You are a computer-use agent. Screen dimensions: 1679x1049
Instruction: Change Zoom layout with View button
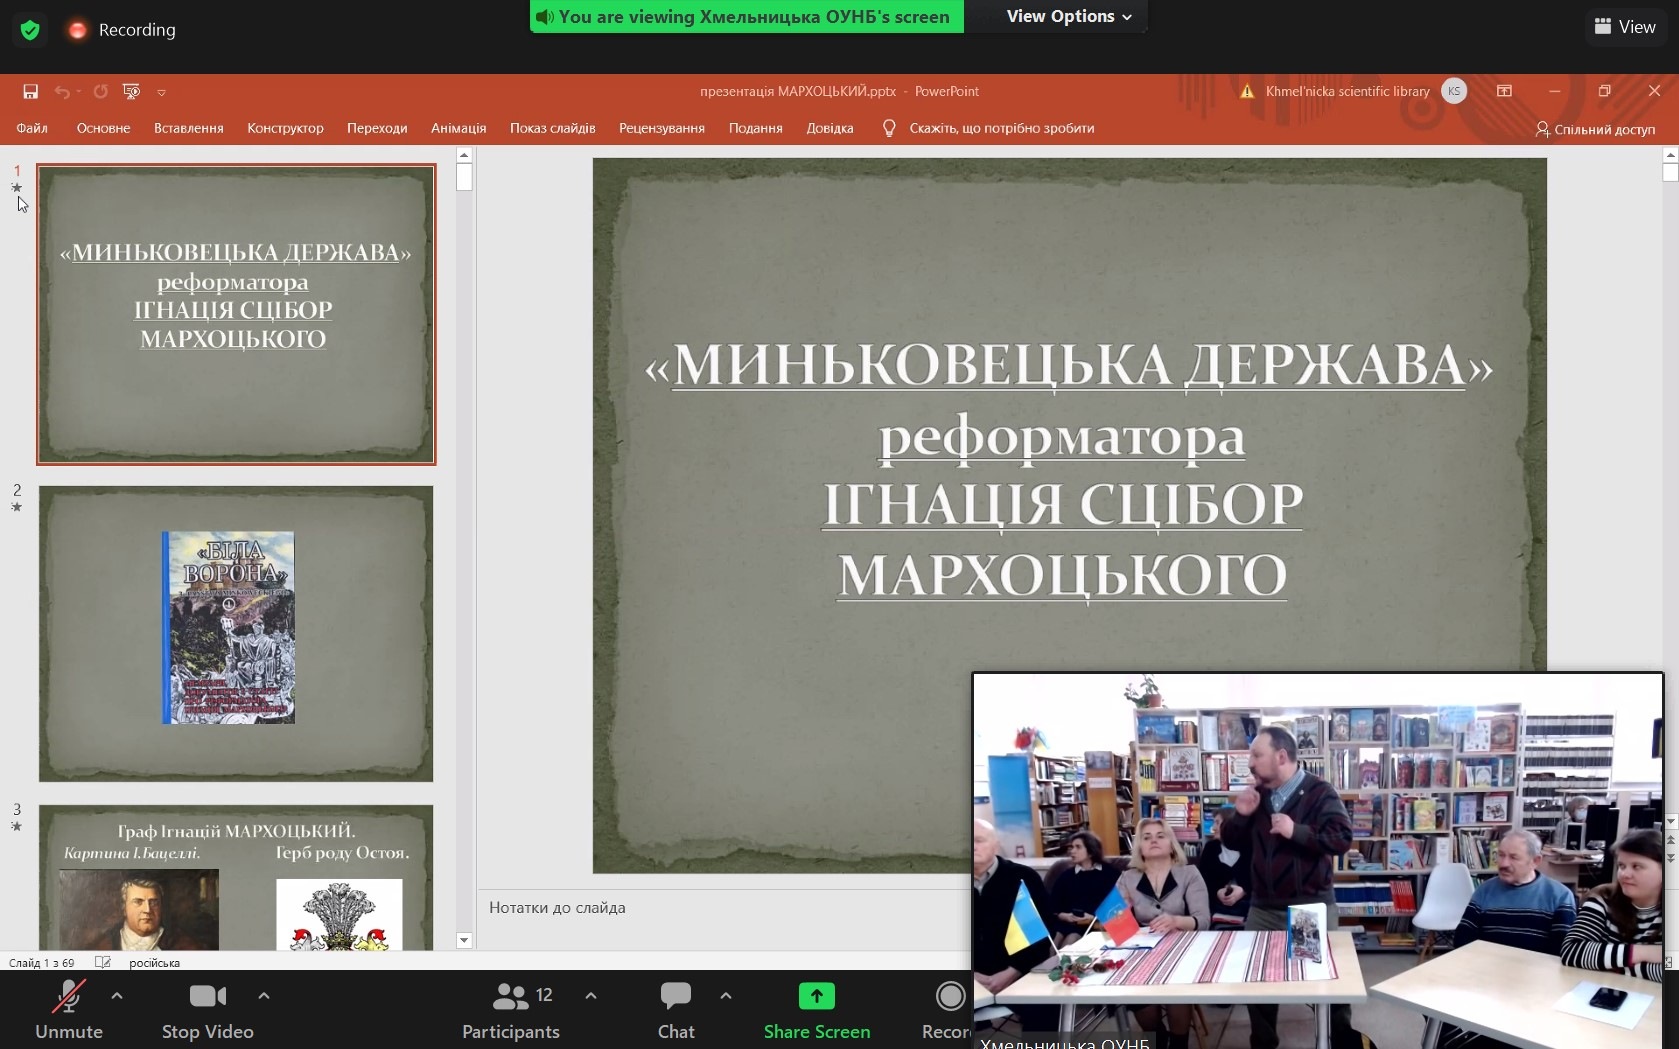[x=1625, y=27]
